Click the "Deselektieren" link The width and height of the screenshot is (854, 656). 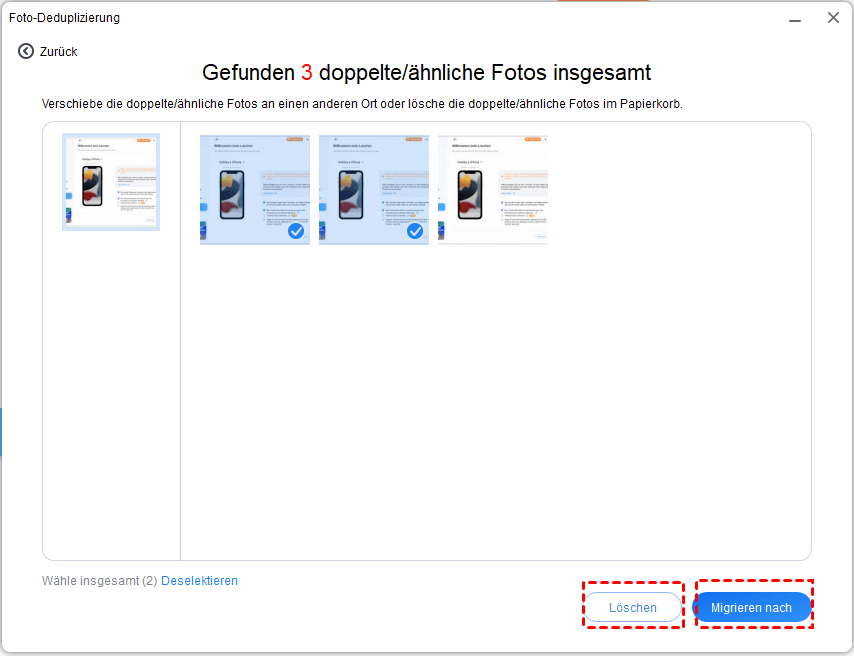click(x=199, y=580)
